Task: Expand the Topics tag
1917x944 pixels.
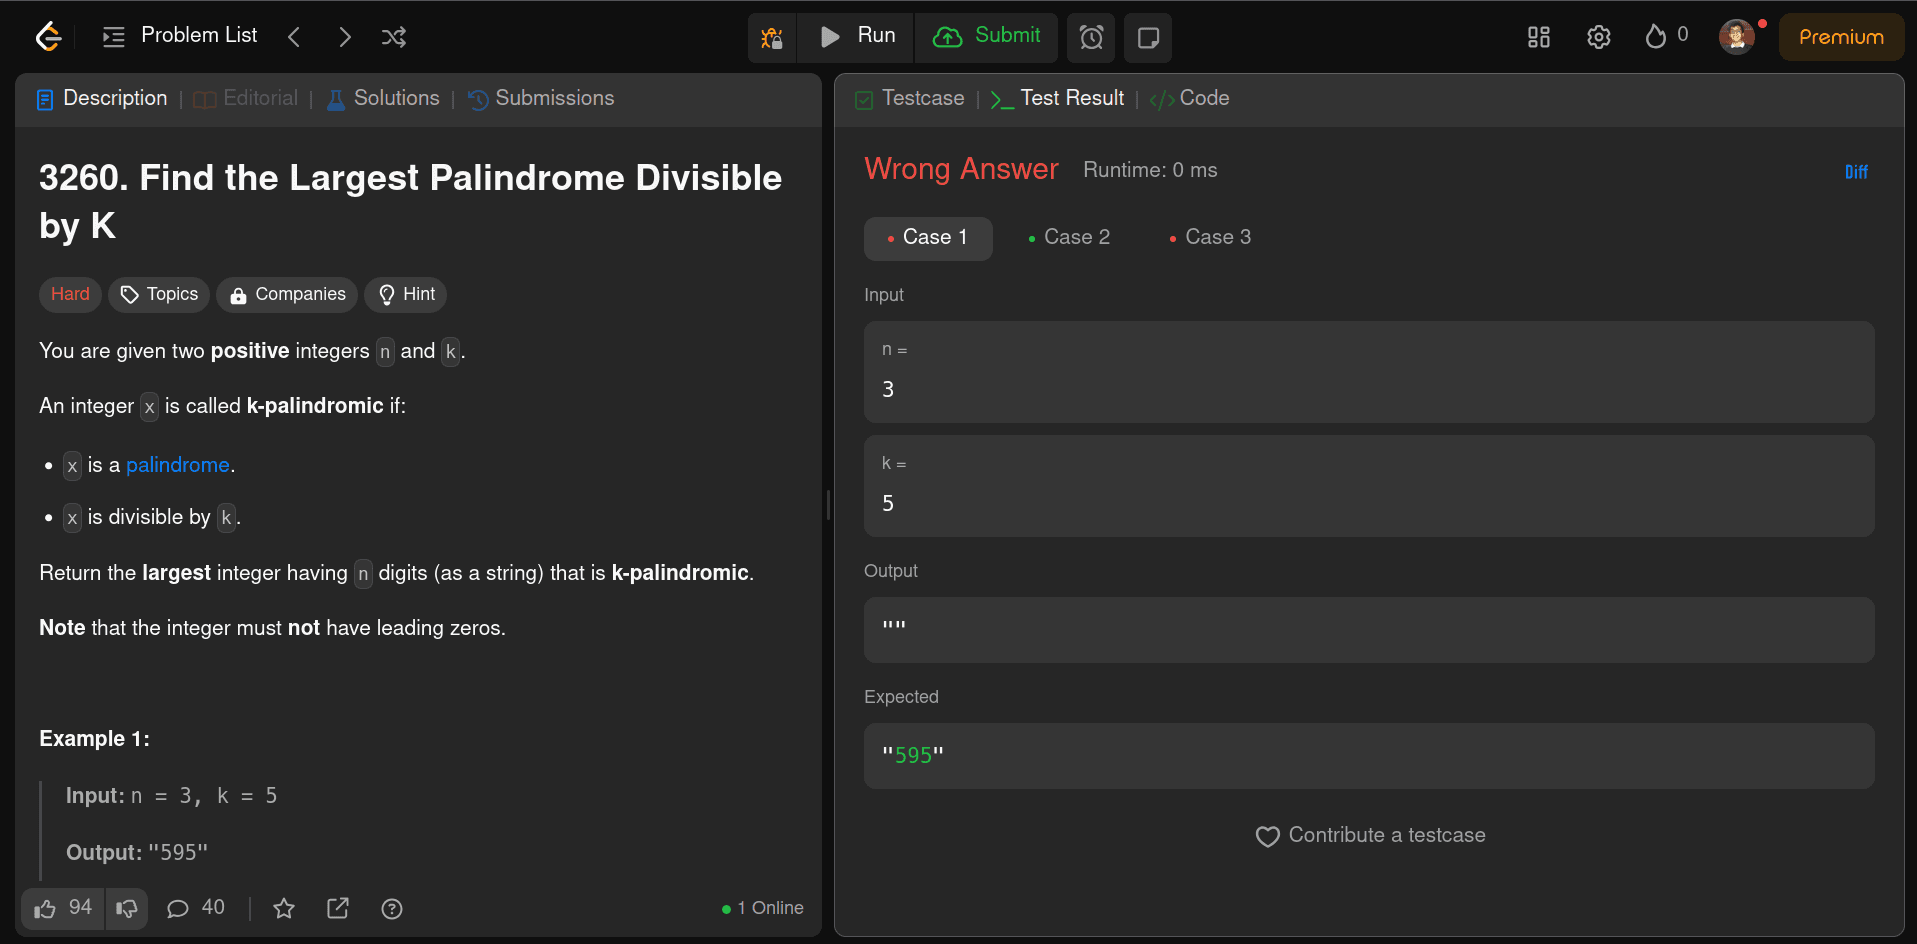Action: coord(159,294)
